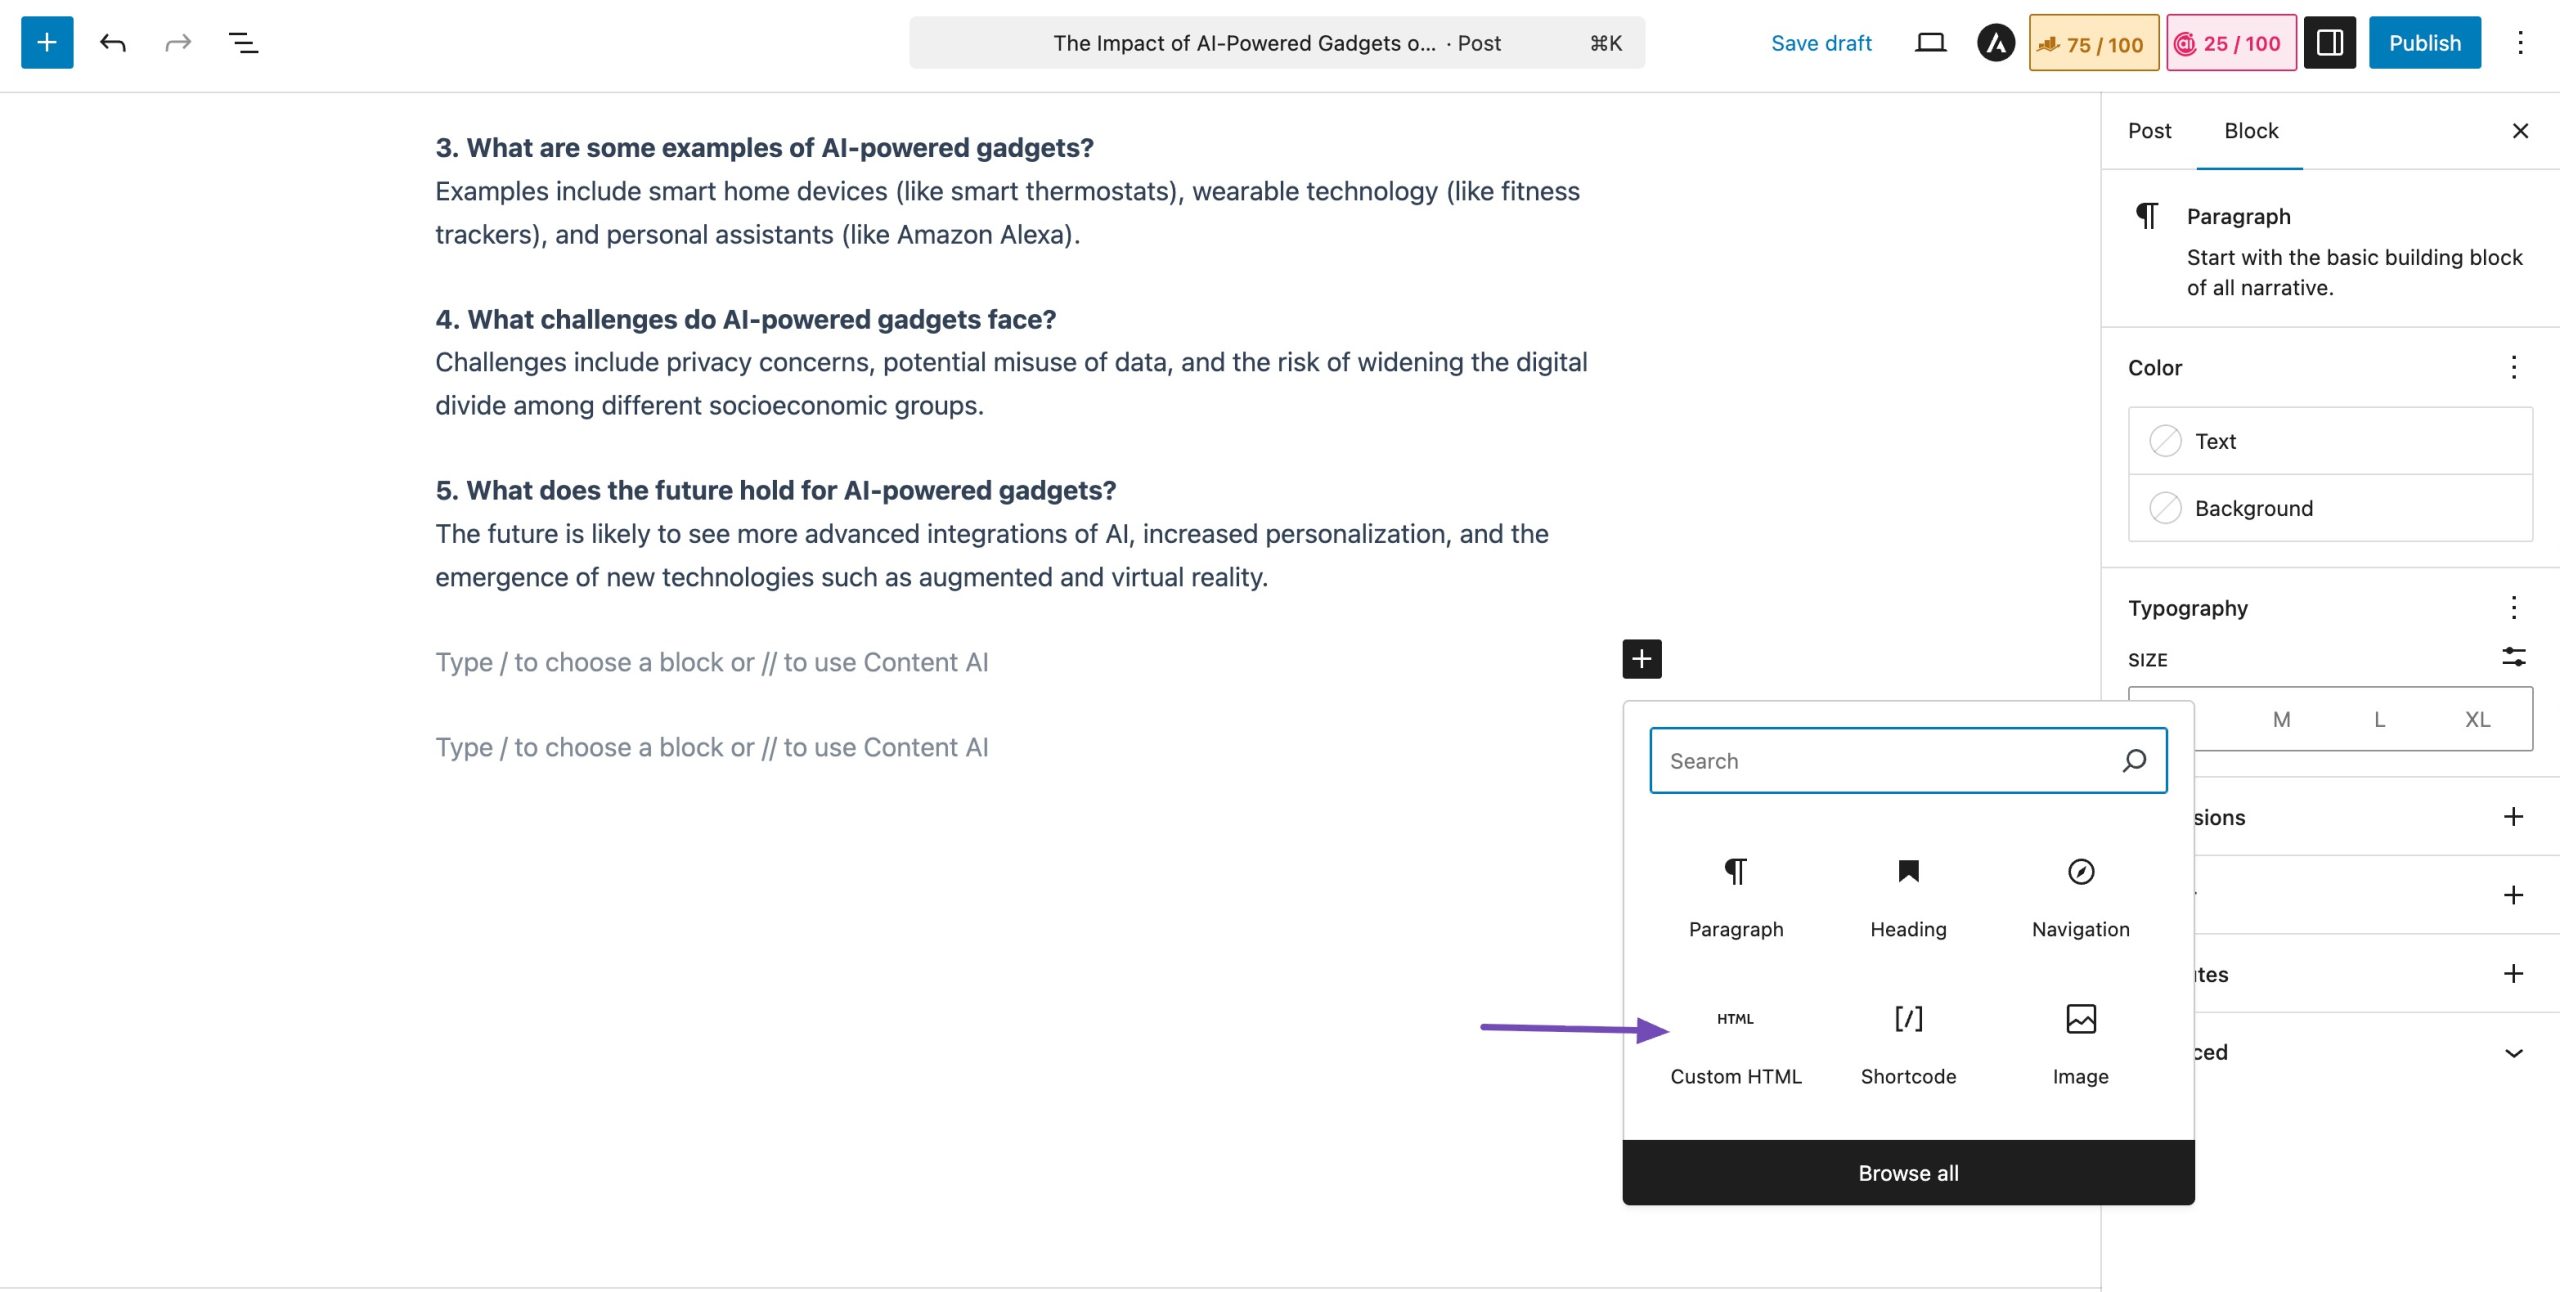Open the Typography options three-dot menu
This screenshot has height=1292, width=2560.
2513,607
